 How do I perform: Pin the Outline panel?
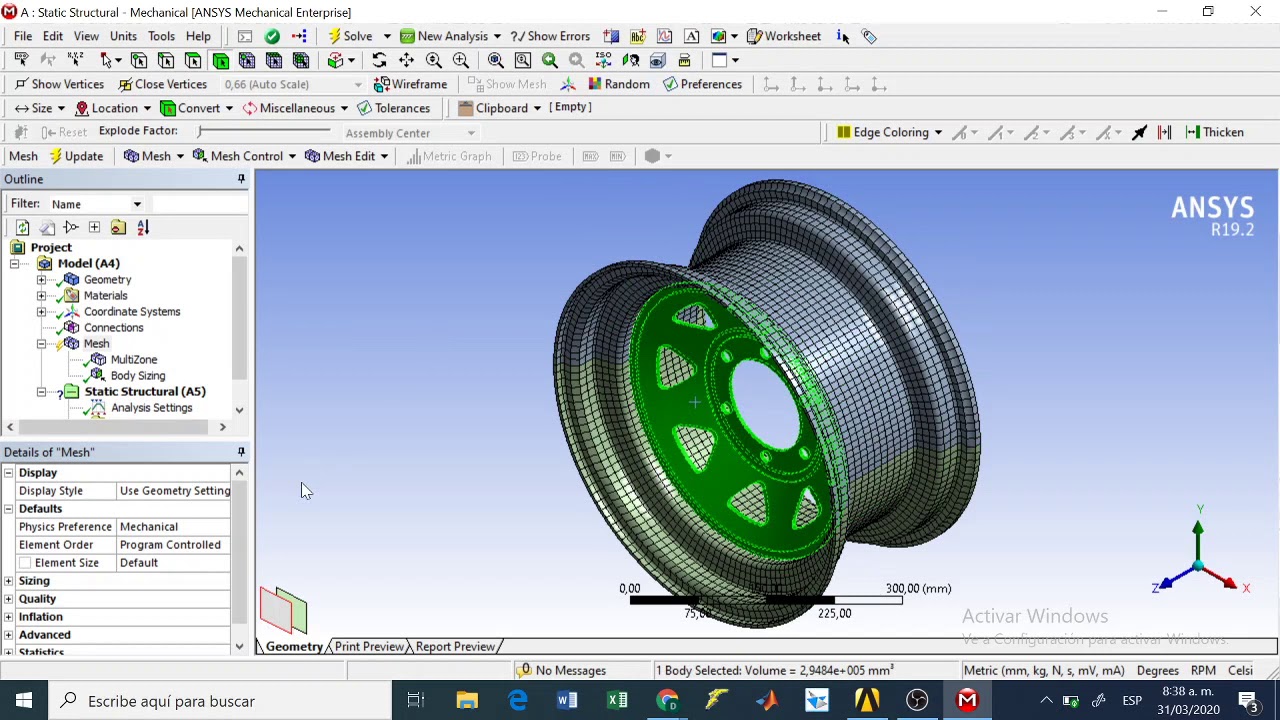pyautogui.click(x=241, y=179)
